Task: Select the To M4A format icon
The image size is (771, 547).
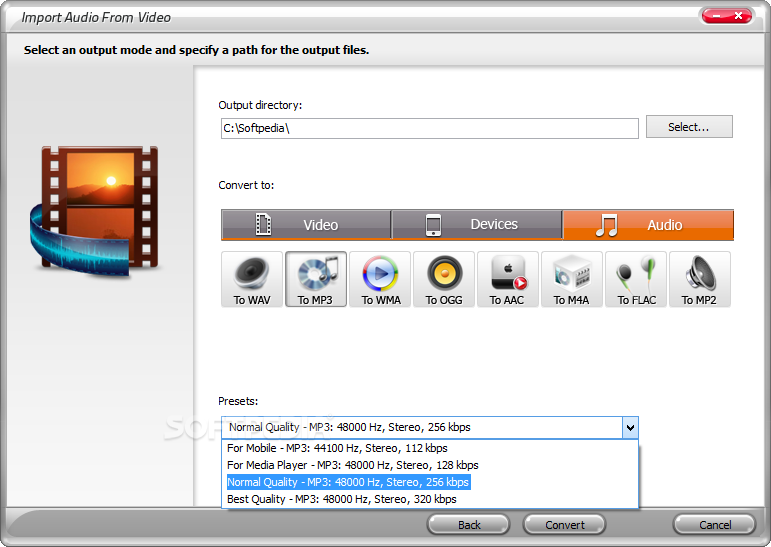Action: pos(572,279)
